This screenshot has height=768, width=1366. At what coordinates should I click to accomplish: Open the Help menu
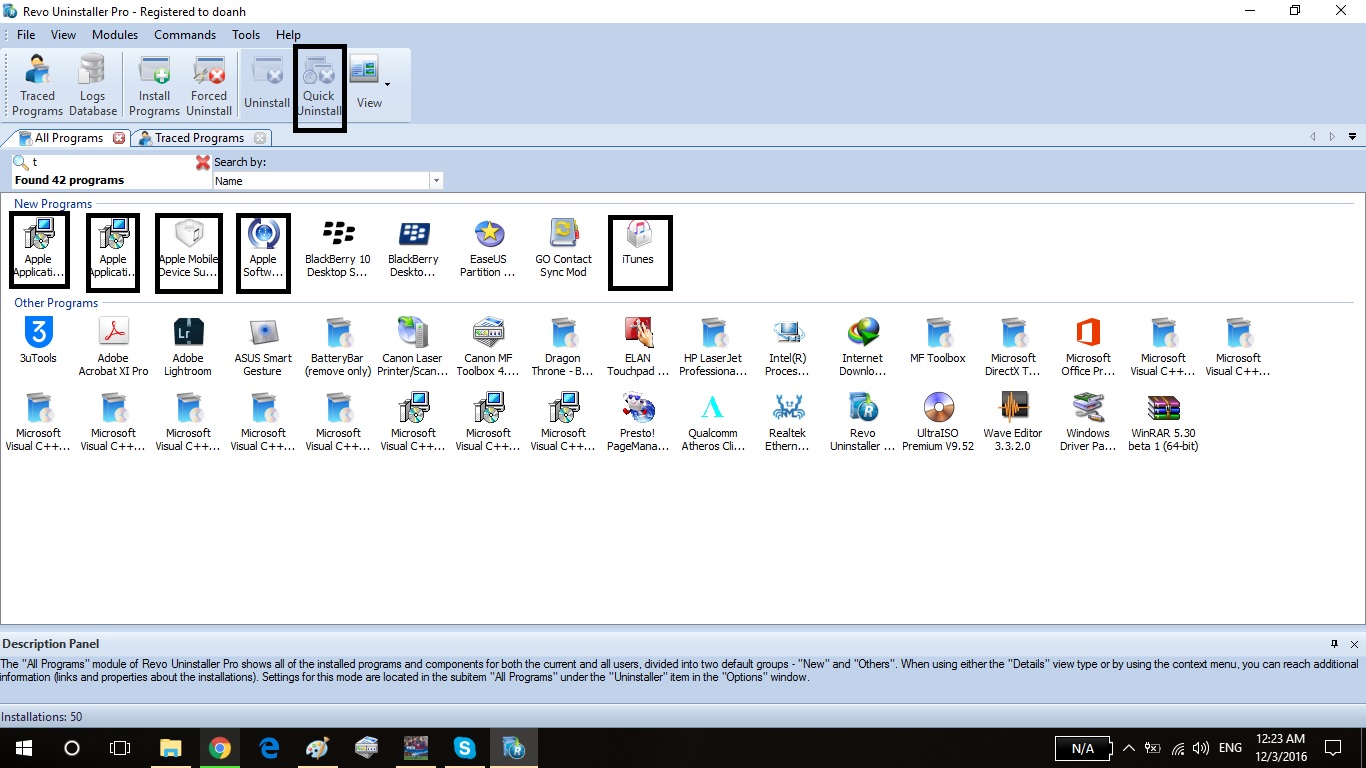[x=288, y=35]
